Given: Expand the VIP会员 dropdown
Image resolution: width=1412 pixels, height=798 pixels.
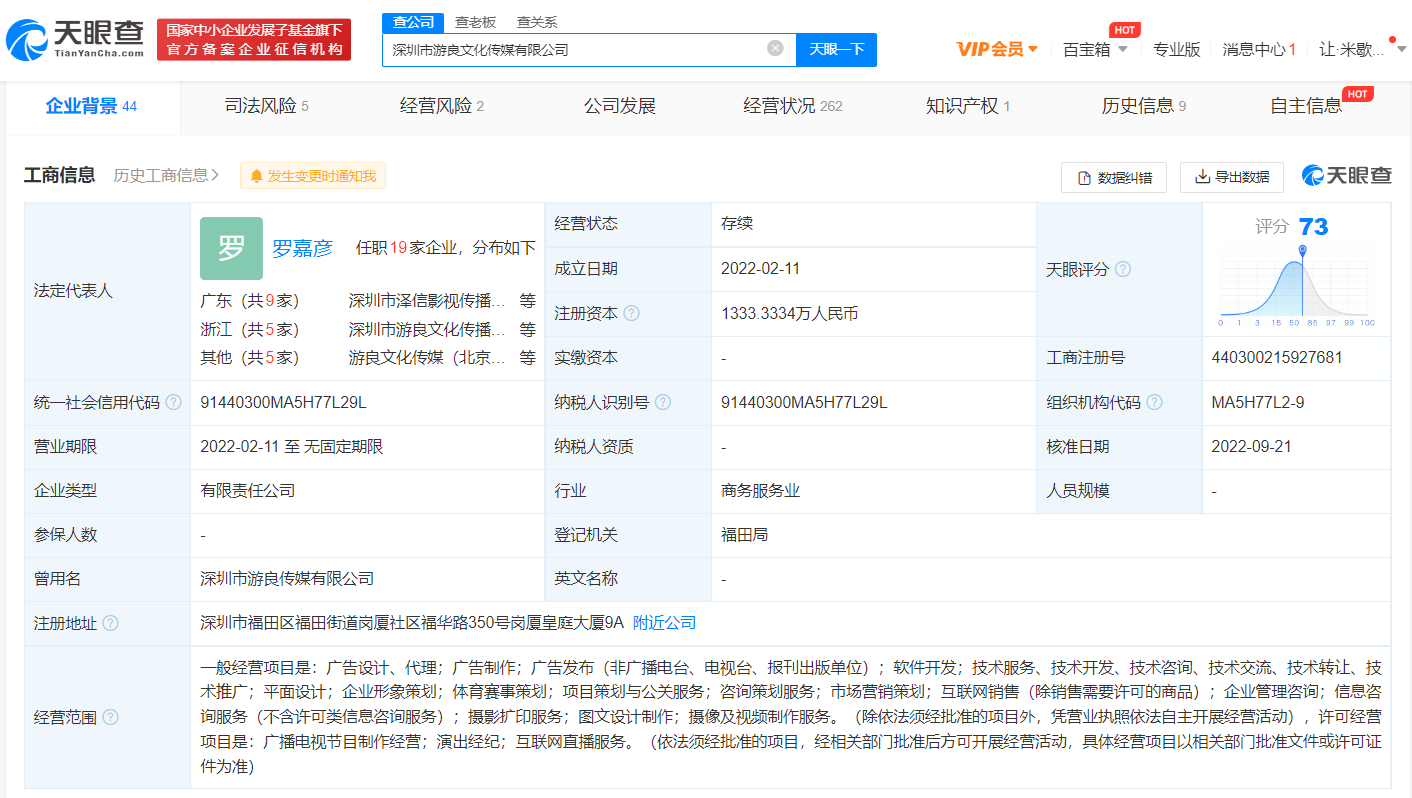Looking at the screenshot, I should (997, 49).
